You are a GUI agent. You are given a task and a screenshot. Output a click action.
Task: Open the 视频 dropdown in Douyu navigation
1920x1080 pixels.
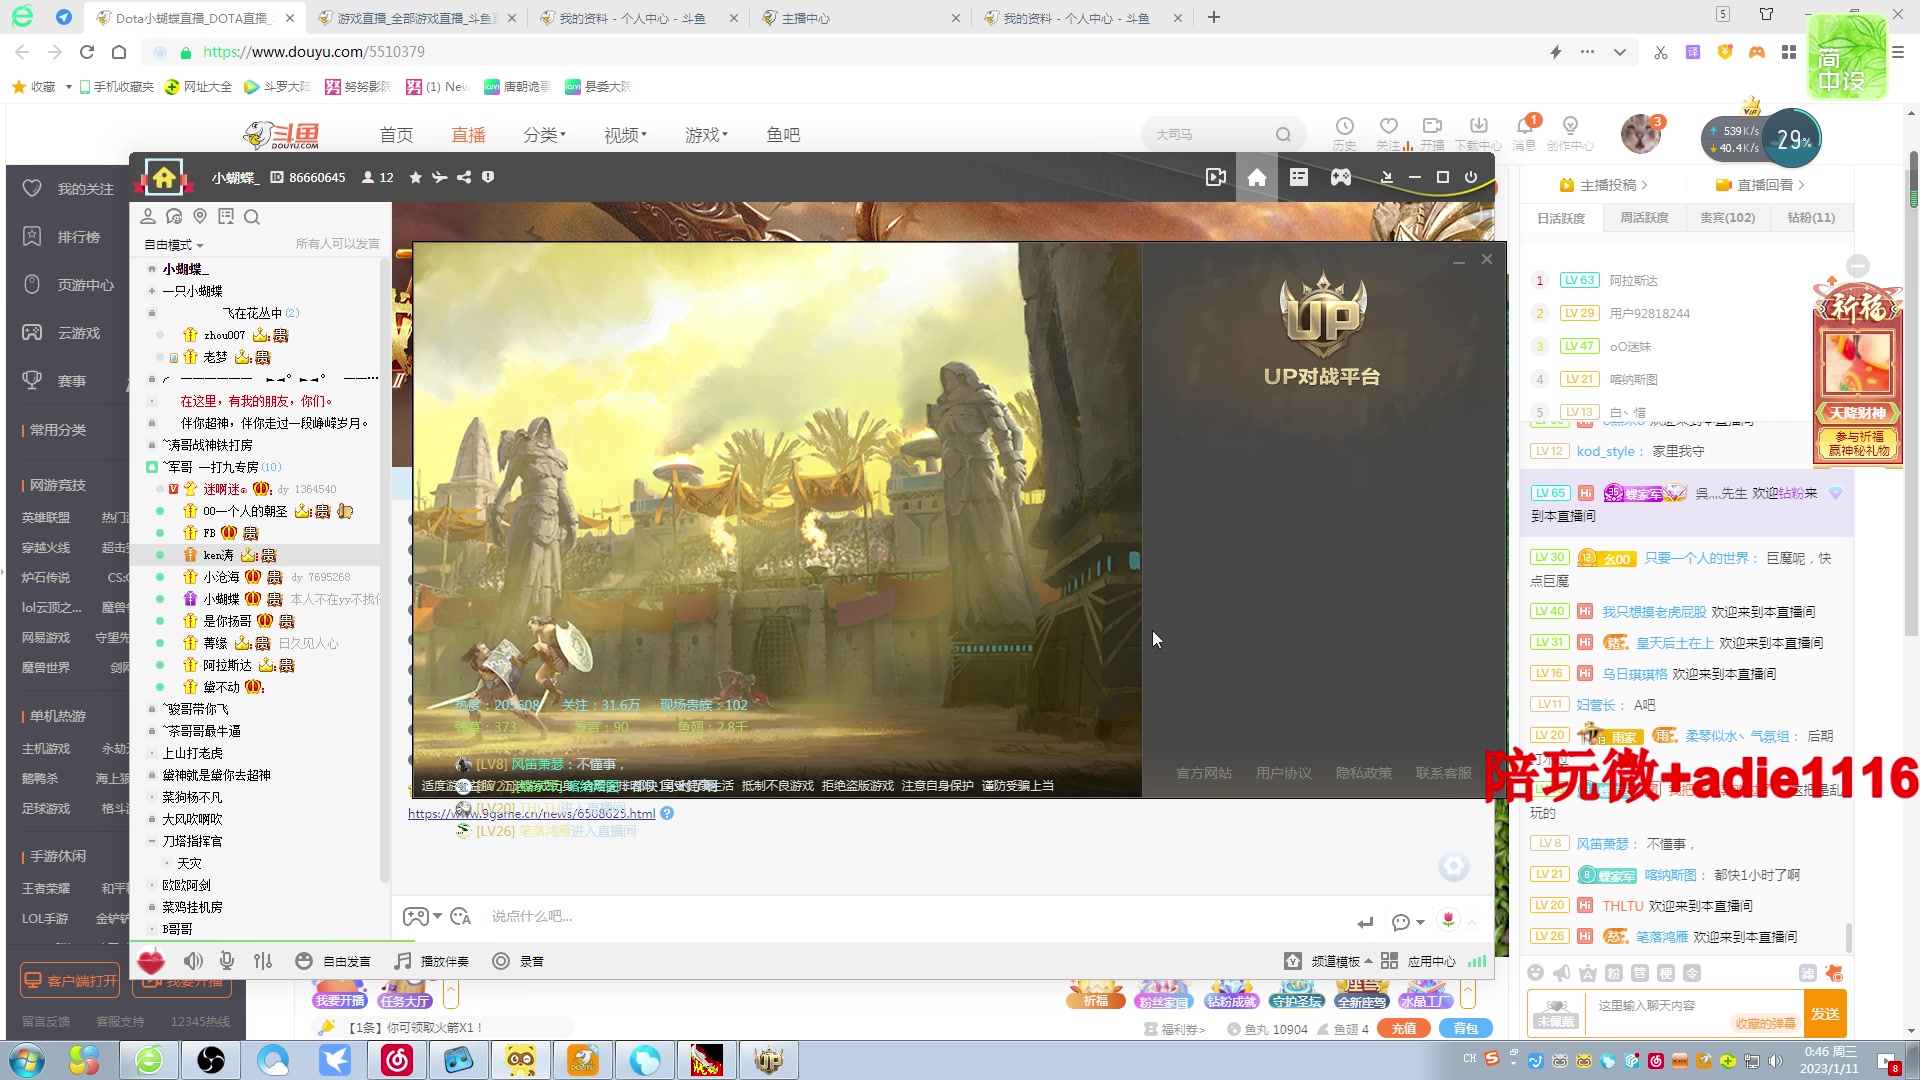click(625, 135)
